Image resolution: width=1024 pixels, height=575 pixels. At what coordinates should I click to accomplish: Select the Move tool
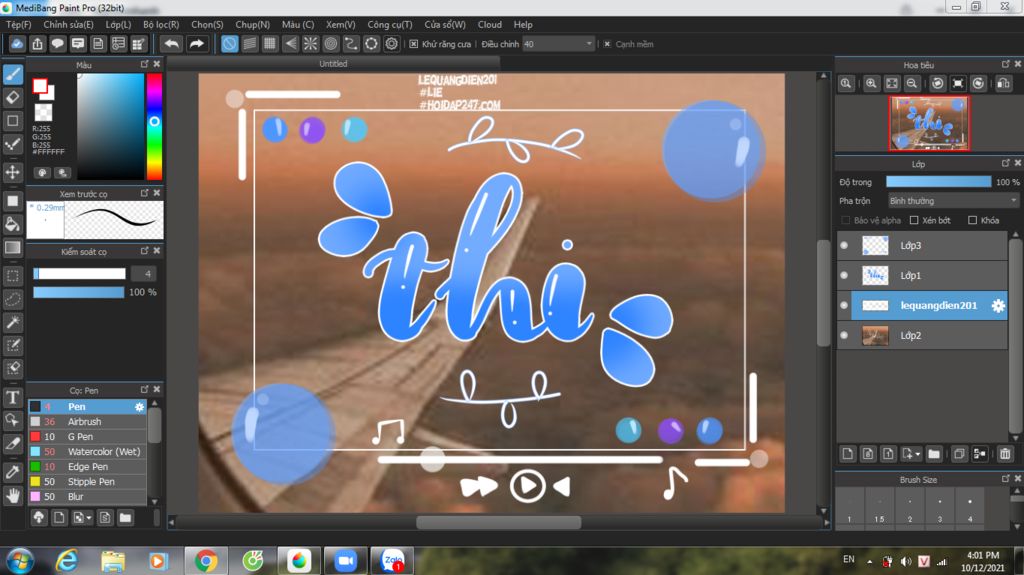(13, 172)
